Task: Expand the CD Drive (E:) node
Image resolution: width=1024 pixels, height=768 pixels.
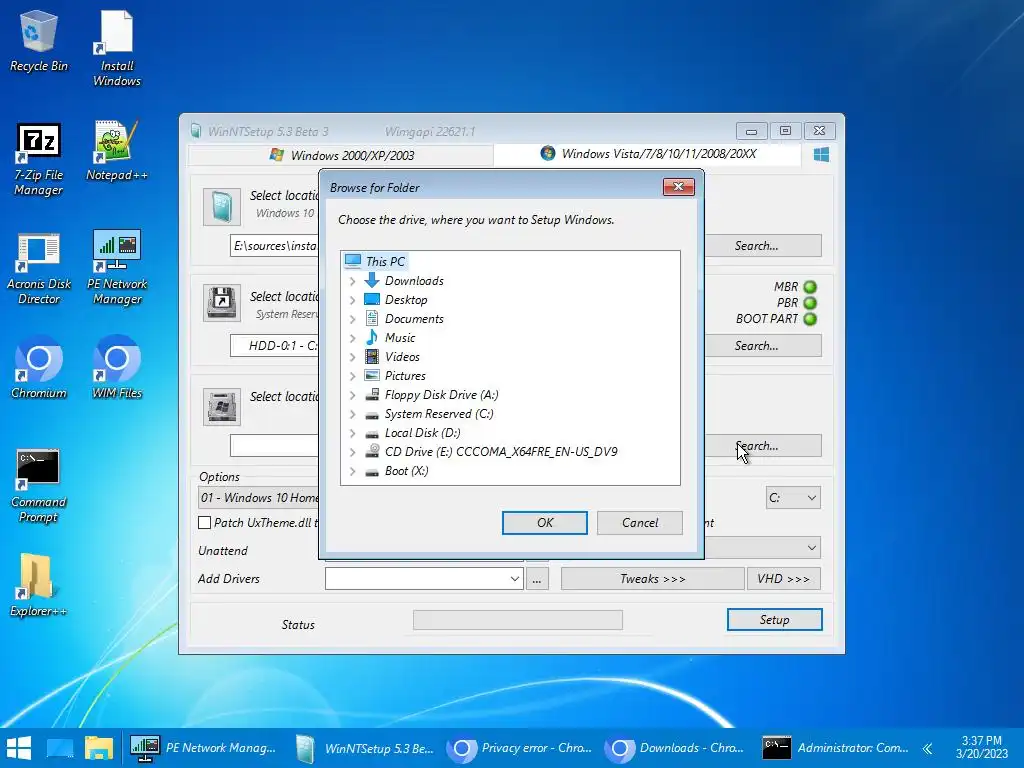Action: (353, 452)
